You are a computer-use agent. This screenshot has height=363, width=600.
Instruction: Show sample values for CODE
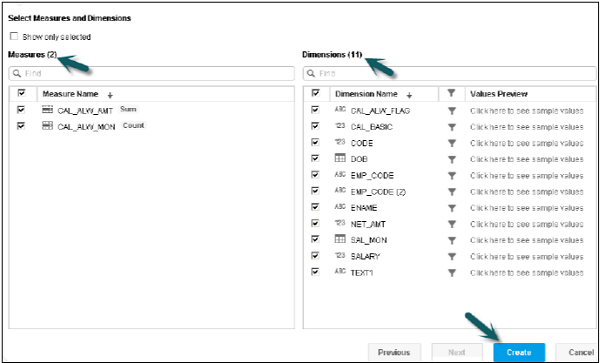tap(527, 143)
